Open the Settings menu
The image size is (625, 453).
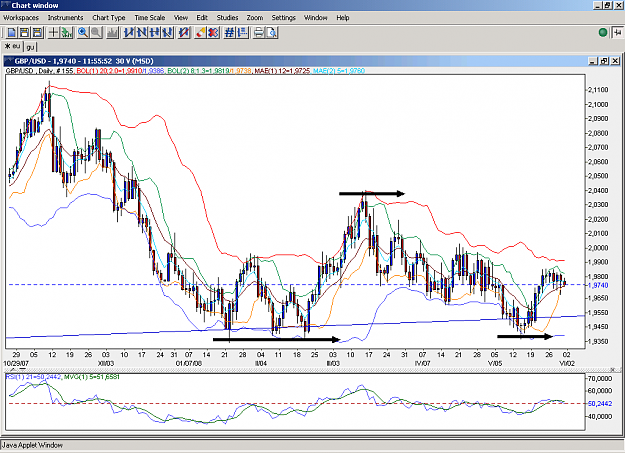coord(283,18)
